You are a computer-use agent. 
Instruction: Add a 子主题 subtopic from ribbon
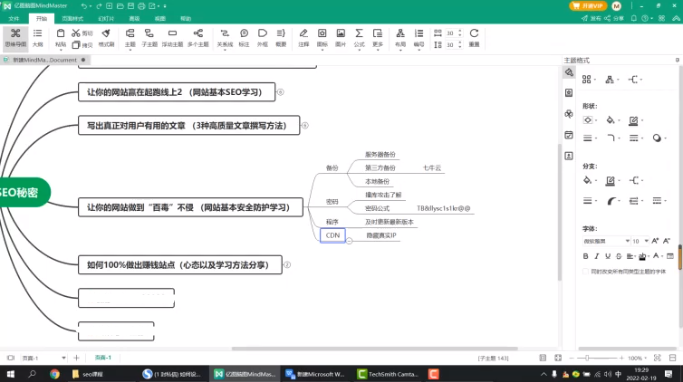point(149,38)
